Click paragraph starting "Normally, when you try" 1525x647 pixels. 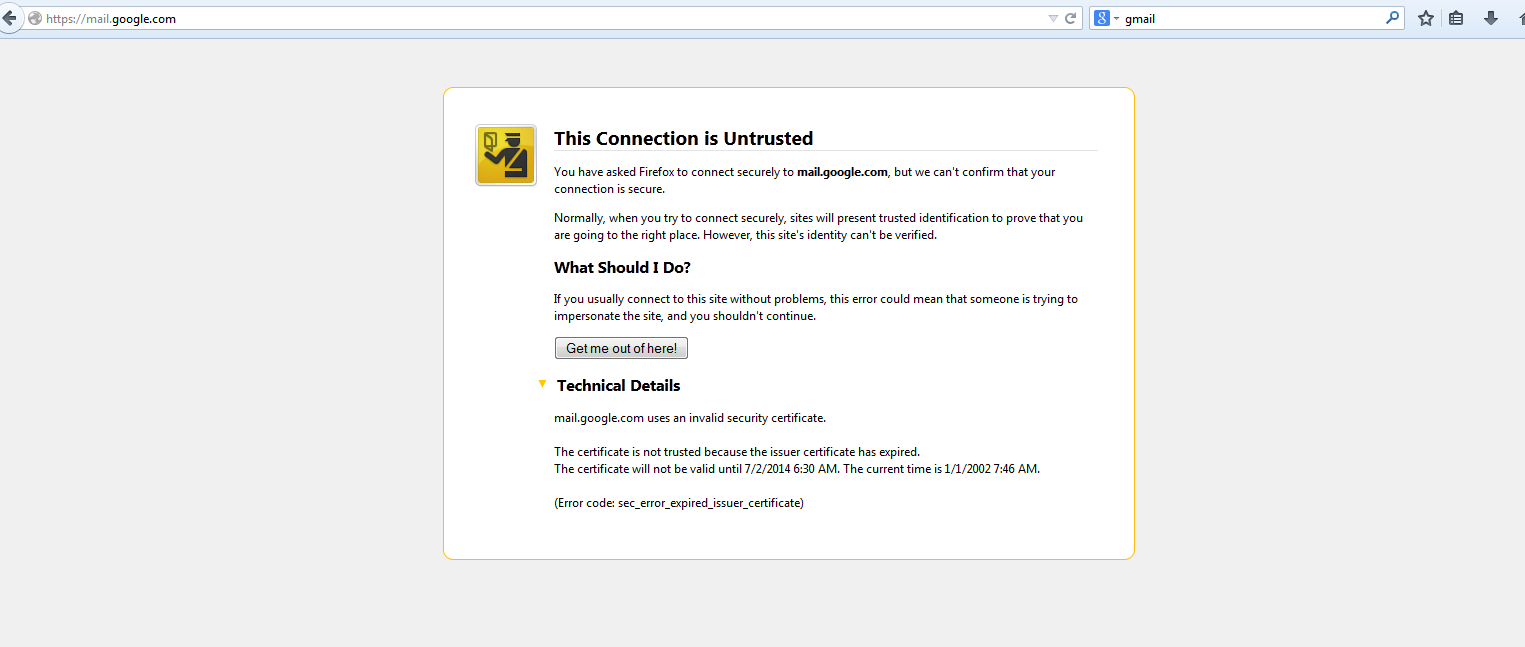click(818, 226)
